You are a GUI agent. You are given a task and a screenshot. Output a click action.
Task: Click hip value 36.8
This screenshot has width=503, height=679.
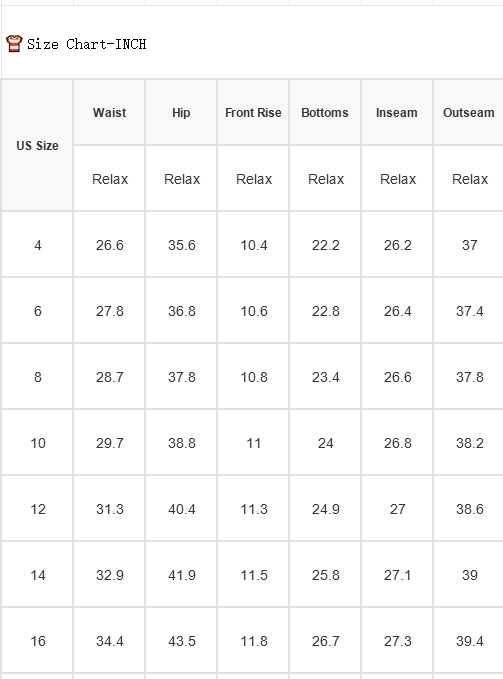pyautogui.click(x=182, y=311)
